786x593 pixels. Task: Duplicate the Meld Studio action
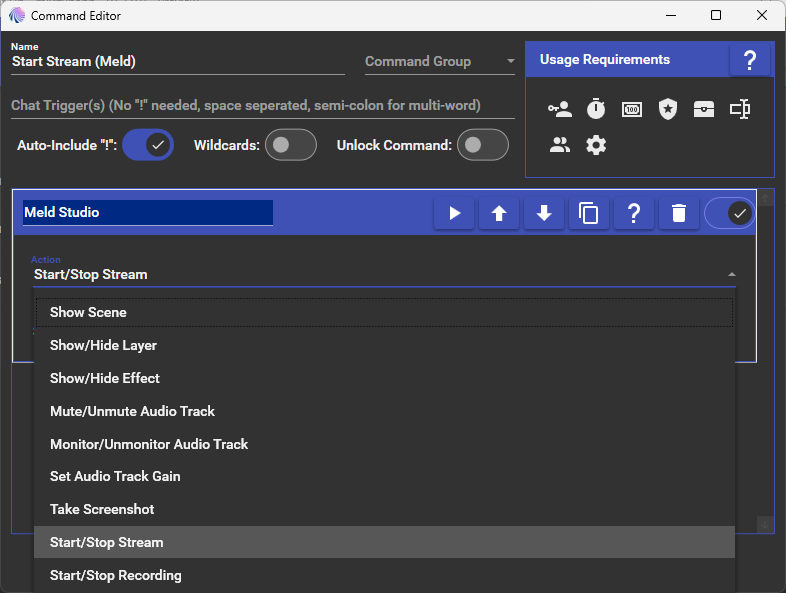tap(588, 213)
